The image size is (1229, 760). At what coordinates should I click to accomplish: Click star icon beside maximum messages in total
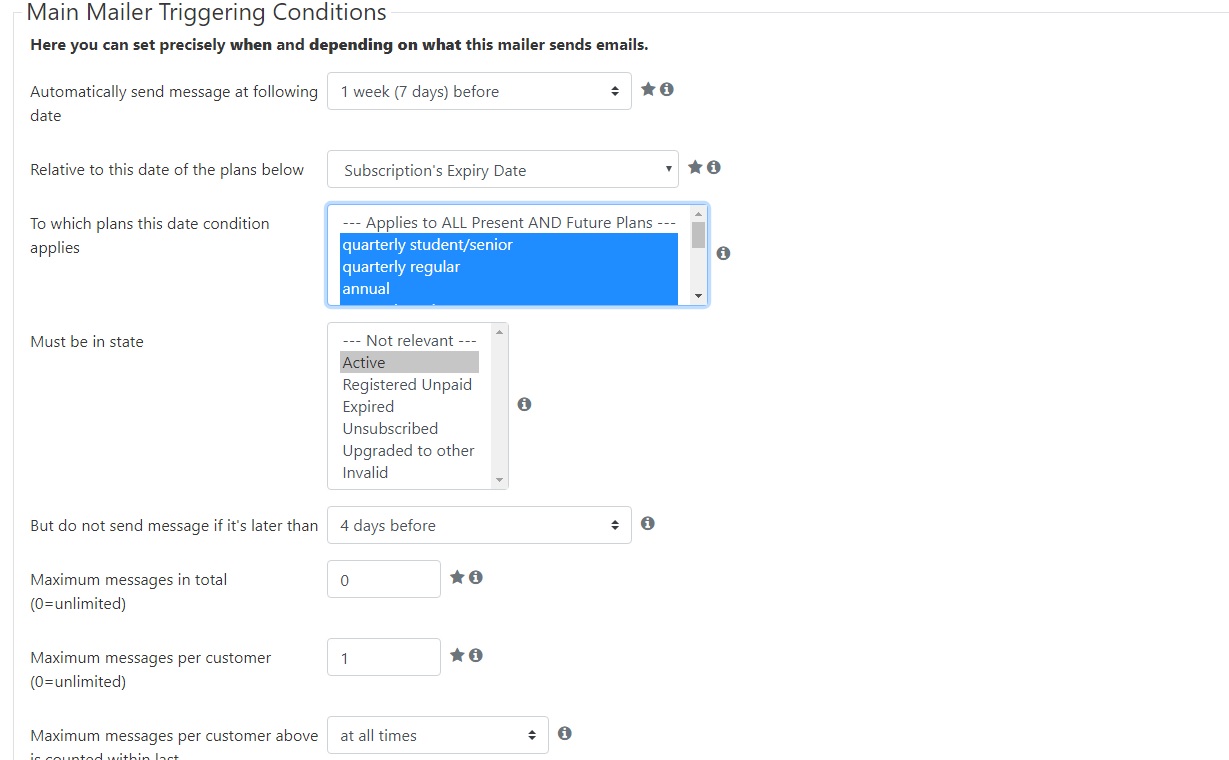[x=457, y=577]
